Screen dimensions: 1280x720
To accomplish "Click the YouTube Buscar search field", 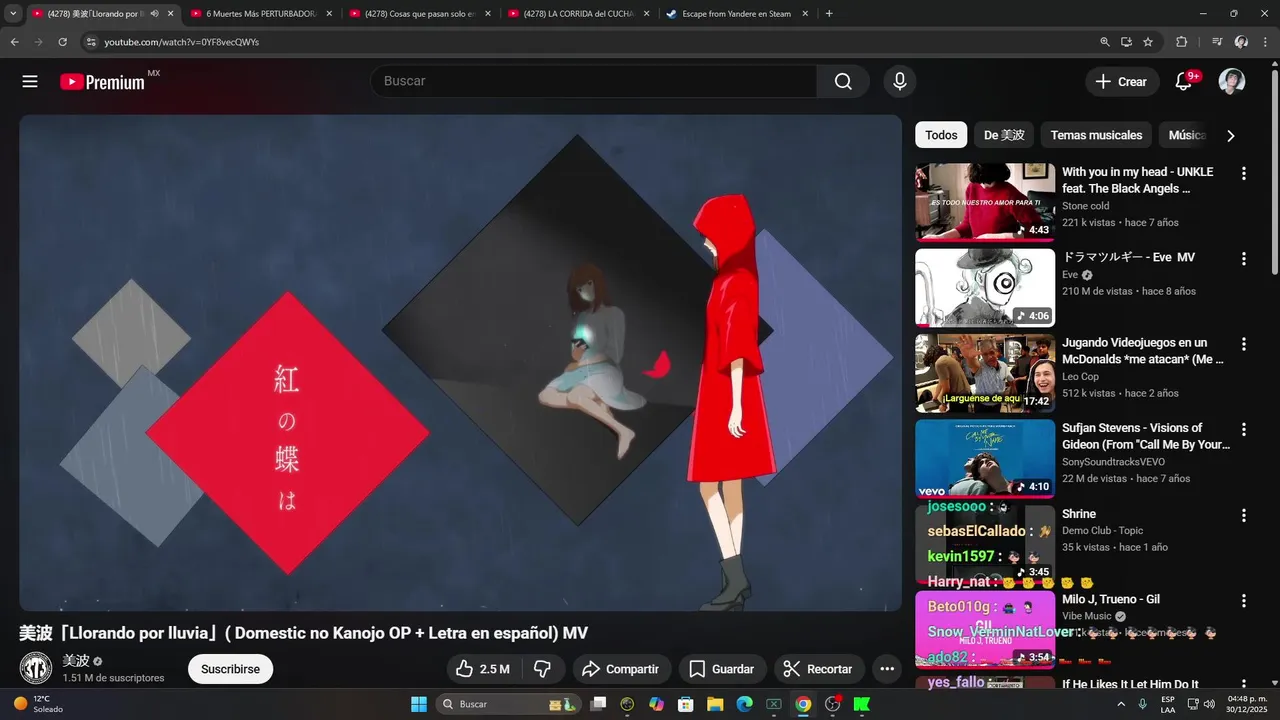I will (594, 82).
